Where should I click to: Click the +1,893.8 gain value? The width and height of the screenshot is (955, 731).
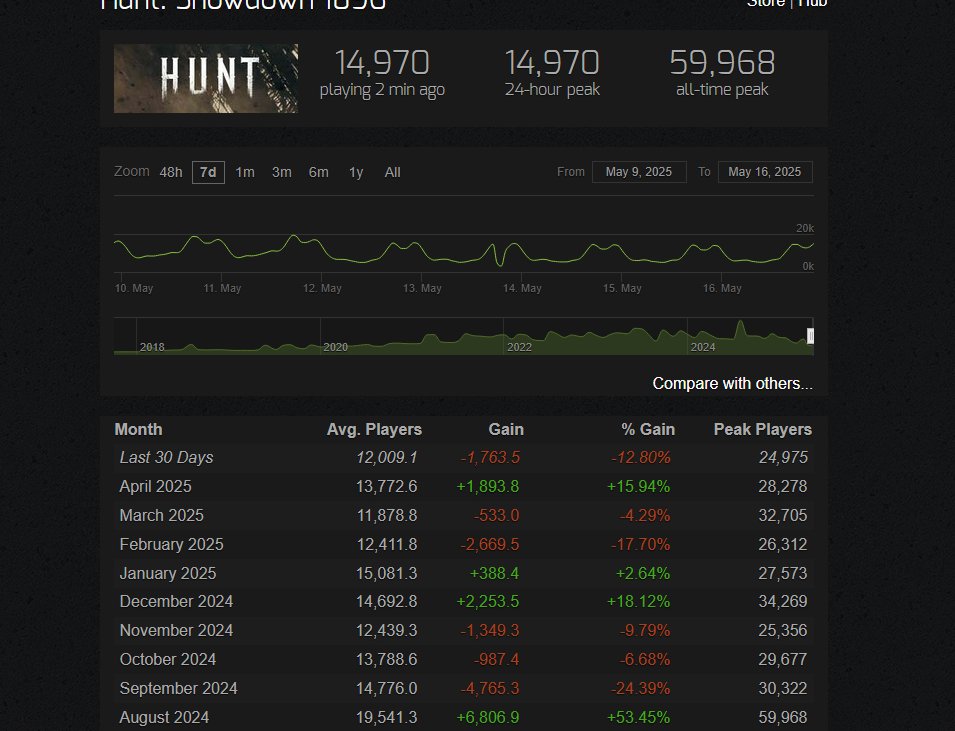(x=488, y=486)
